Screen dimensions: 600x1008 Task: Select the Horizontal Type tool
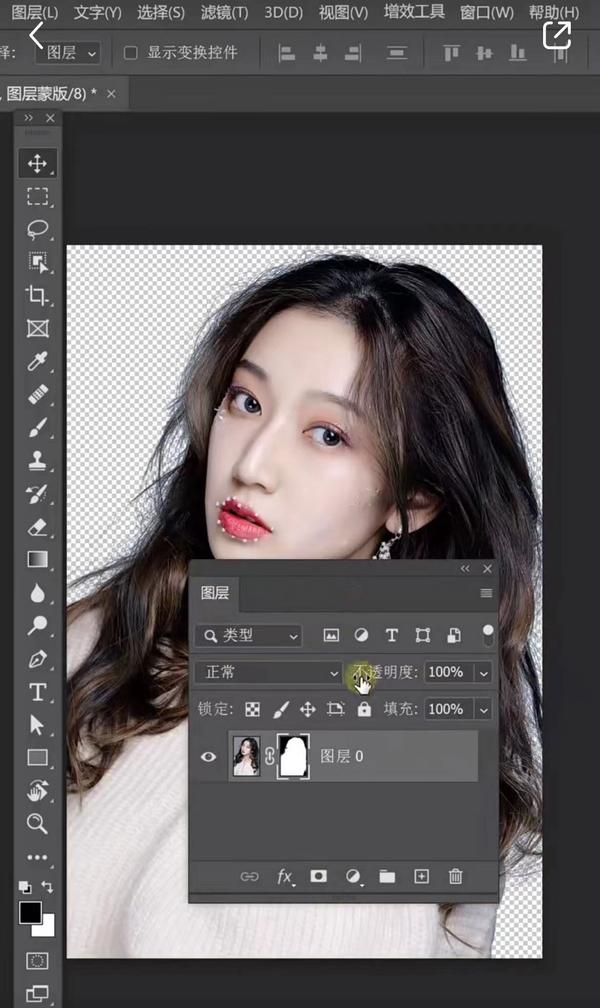click(x=38, y=691)
